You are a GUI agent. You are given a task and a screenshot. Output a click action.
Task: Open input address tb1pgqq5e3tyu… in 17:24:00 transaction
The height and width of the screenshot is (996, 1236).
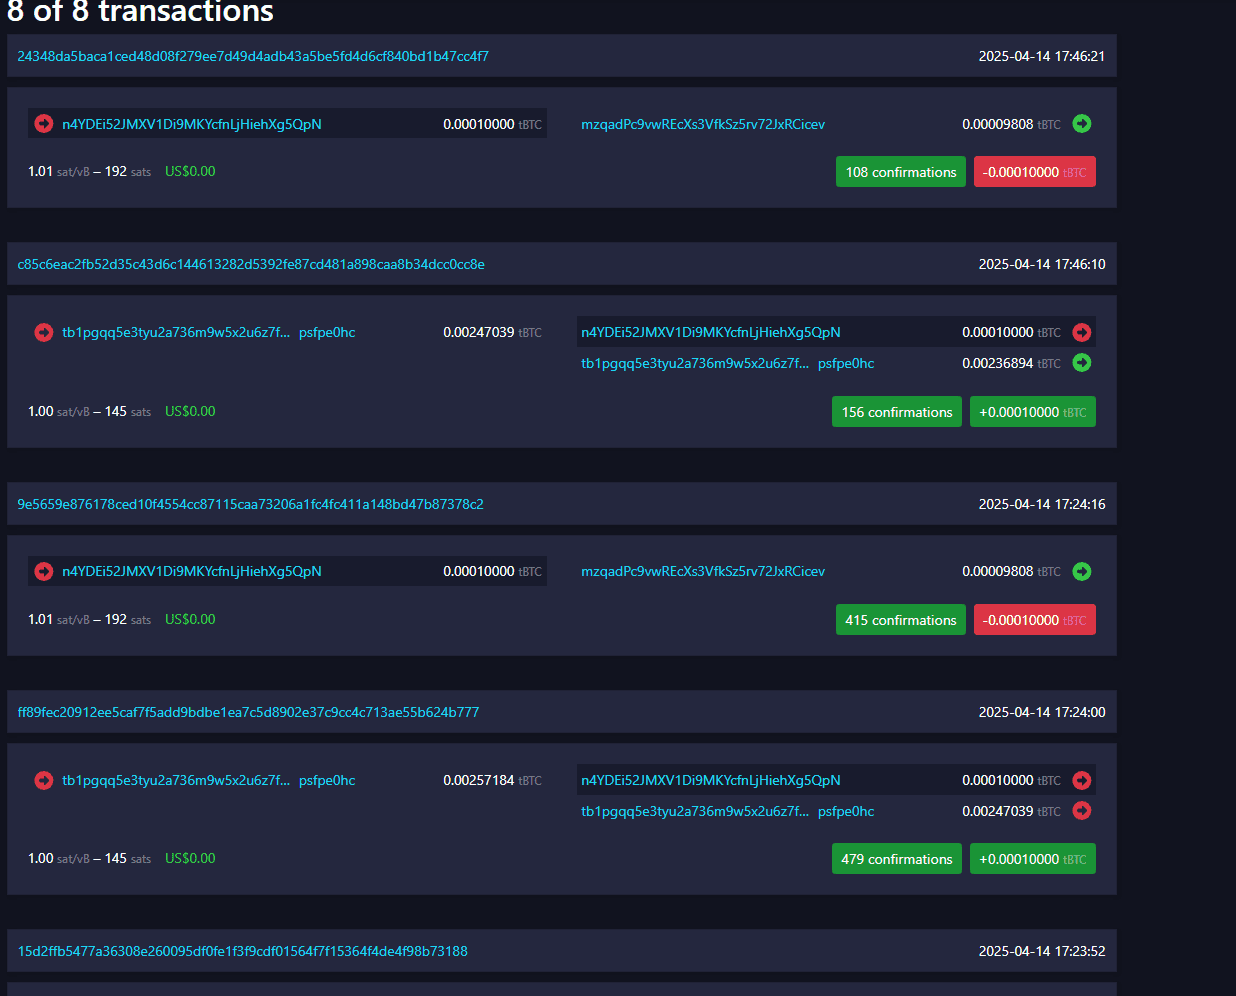(x=209, y=780)
